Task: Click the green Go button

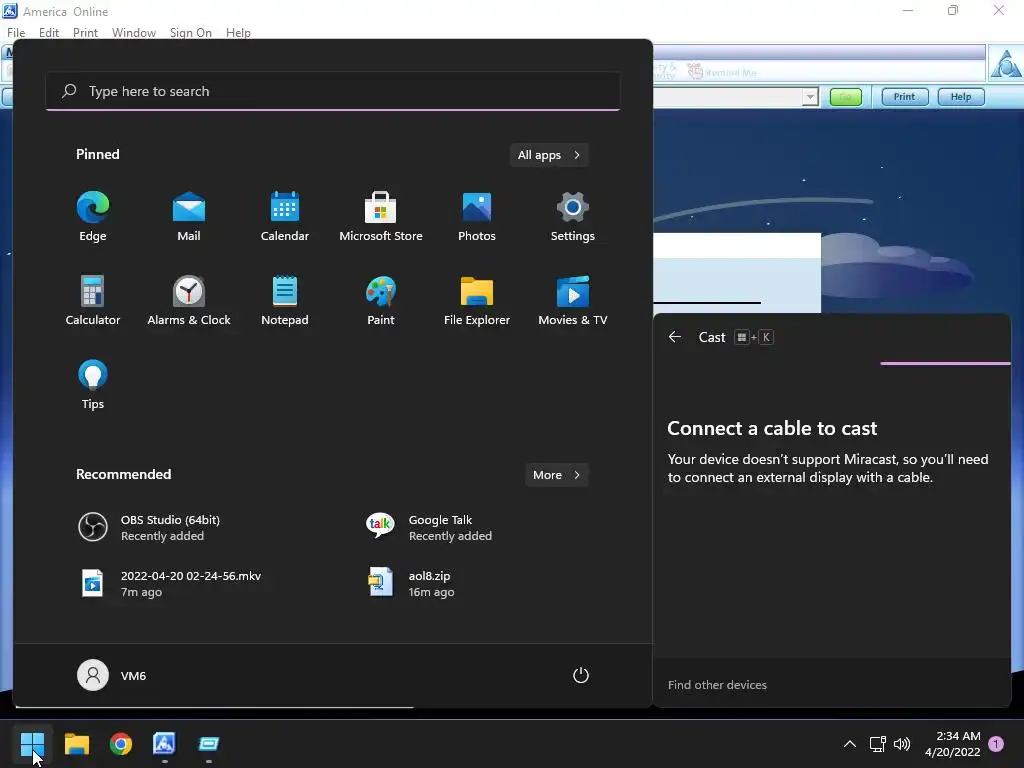Action: [846, 97]
